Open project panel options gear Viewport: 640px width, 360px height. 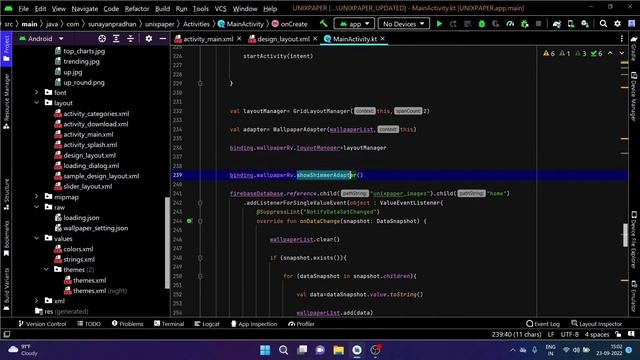[149, 38]
